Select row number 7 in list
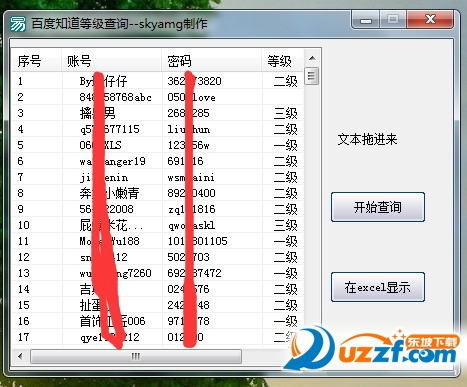This screenshot has height=387, width=467. pyautogui.click(x=157, y=177)
